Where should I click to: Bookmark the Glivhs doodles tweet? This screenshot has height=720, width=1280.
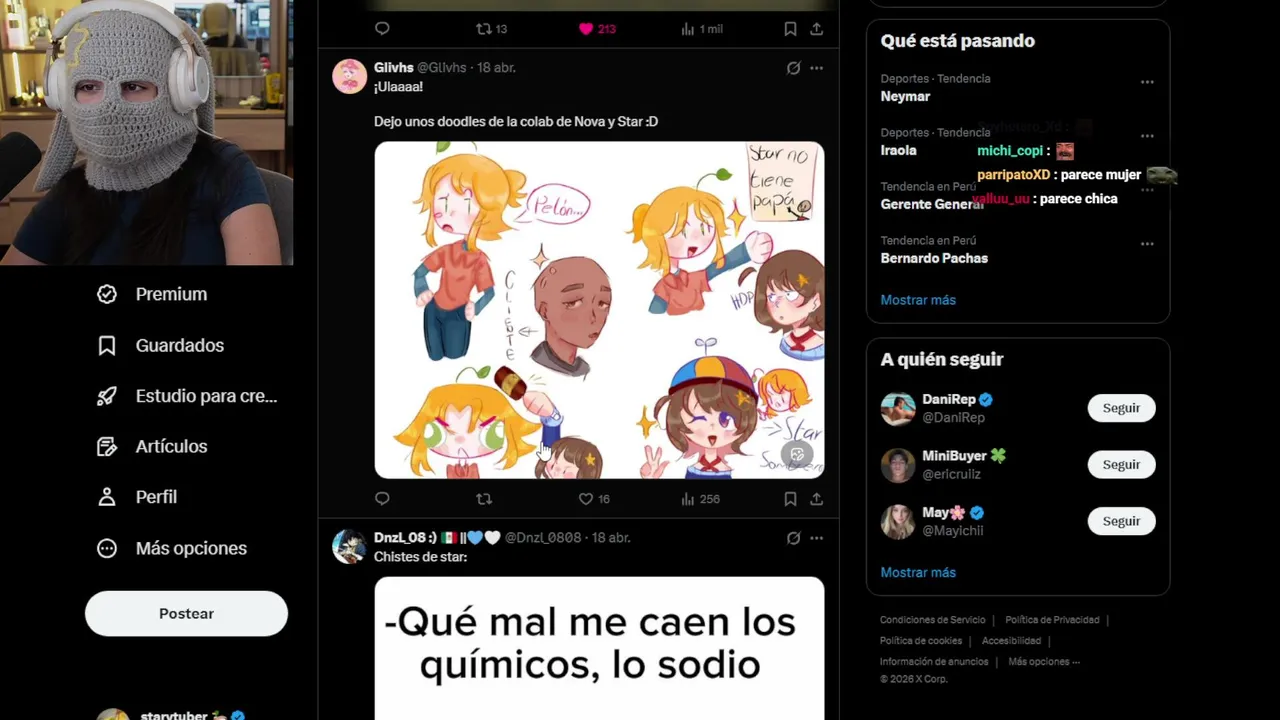point(790,499)
